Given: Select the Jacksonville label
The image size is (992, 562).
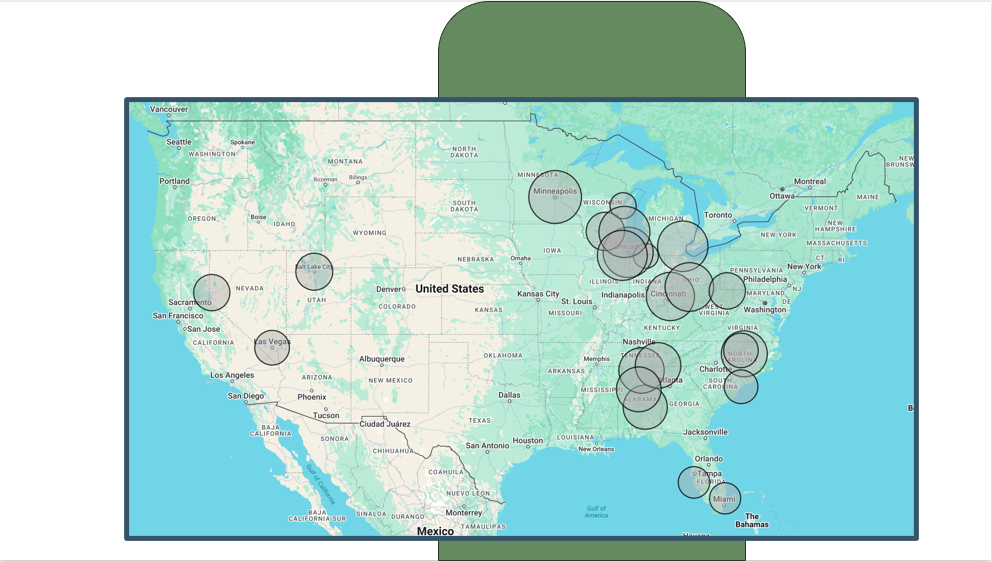Looking at the screenshot, I should tap(705, 432).
